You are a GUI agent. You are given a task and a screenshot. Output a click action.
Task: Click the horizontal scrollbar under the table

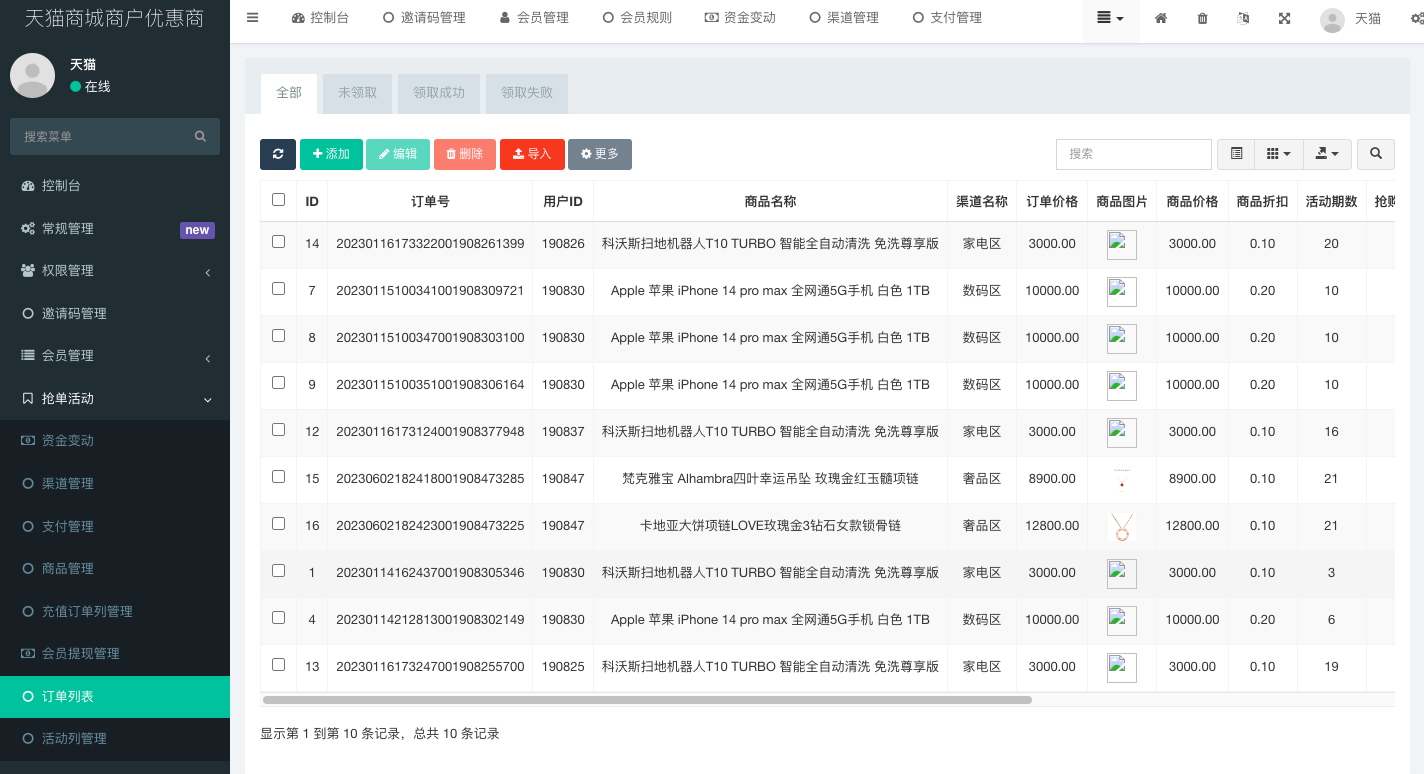[647, 700]
